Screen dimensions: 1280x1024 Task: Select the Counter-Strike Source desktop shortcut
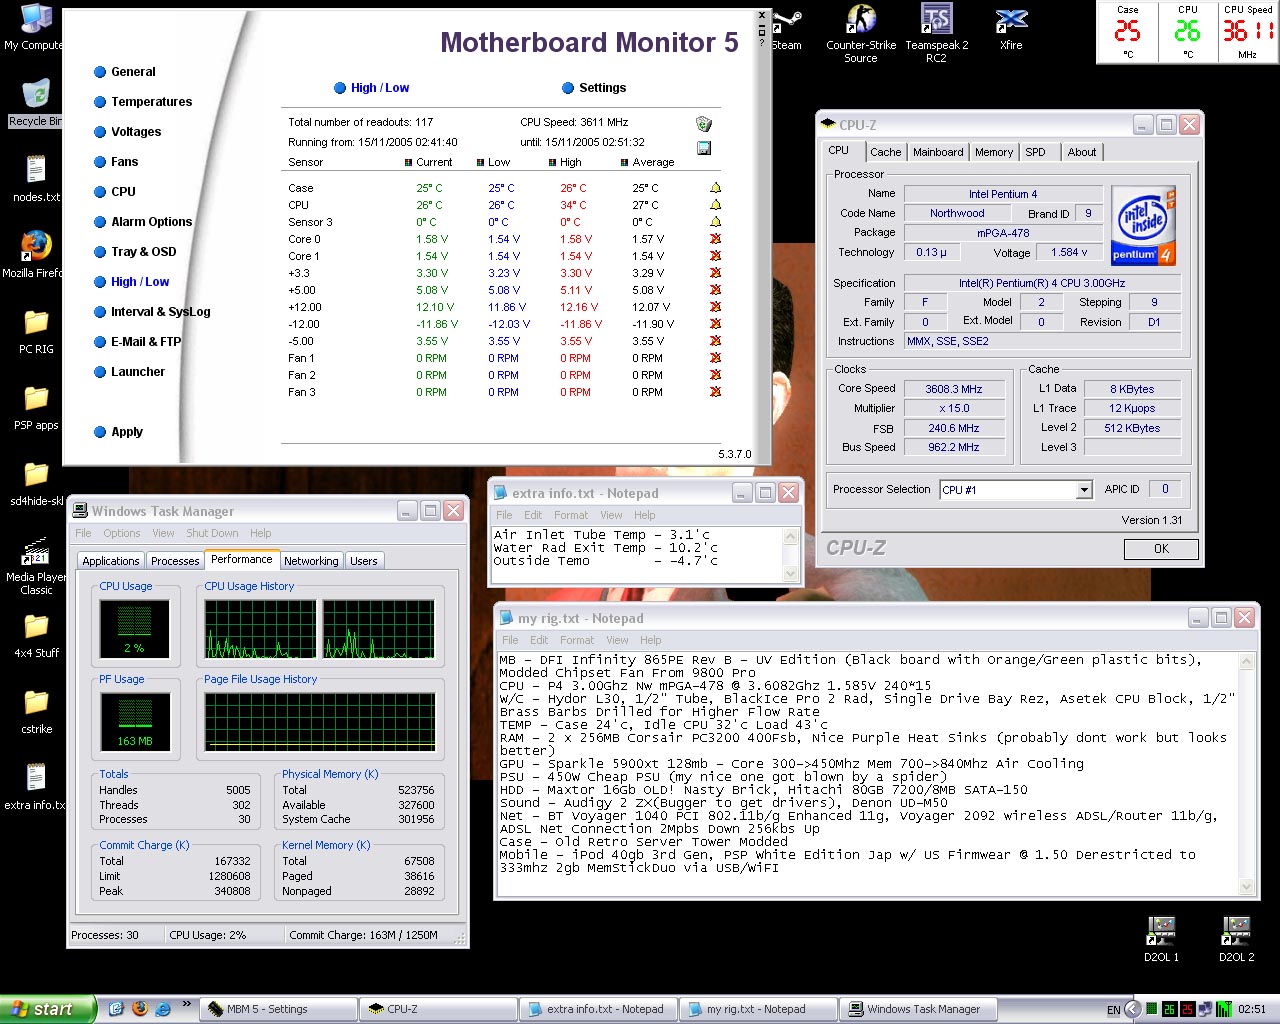pos(860,34)
